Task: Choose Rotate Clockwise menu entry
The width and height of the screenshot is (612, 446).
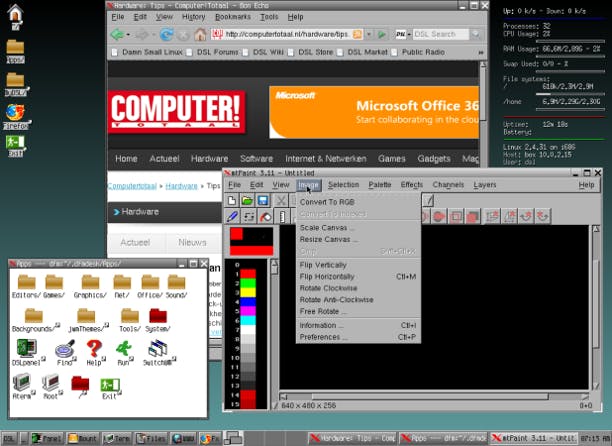Action: 358,288
